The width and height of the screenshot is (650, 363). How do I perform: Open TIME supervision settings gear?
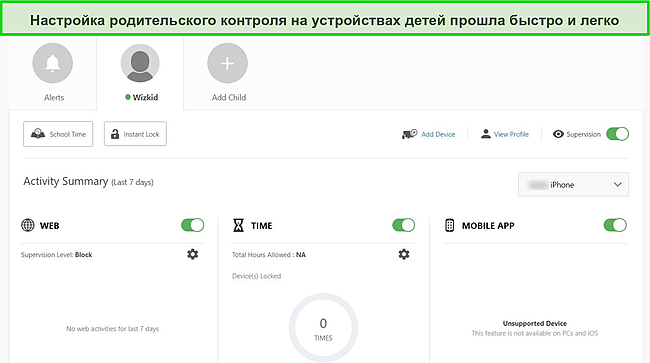404,254
